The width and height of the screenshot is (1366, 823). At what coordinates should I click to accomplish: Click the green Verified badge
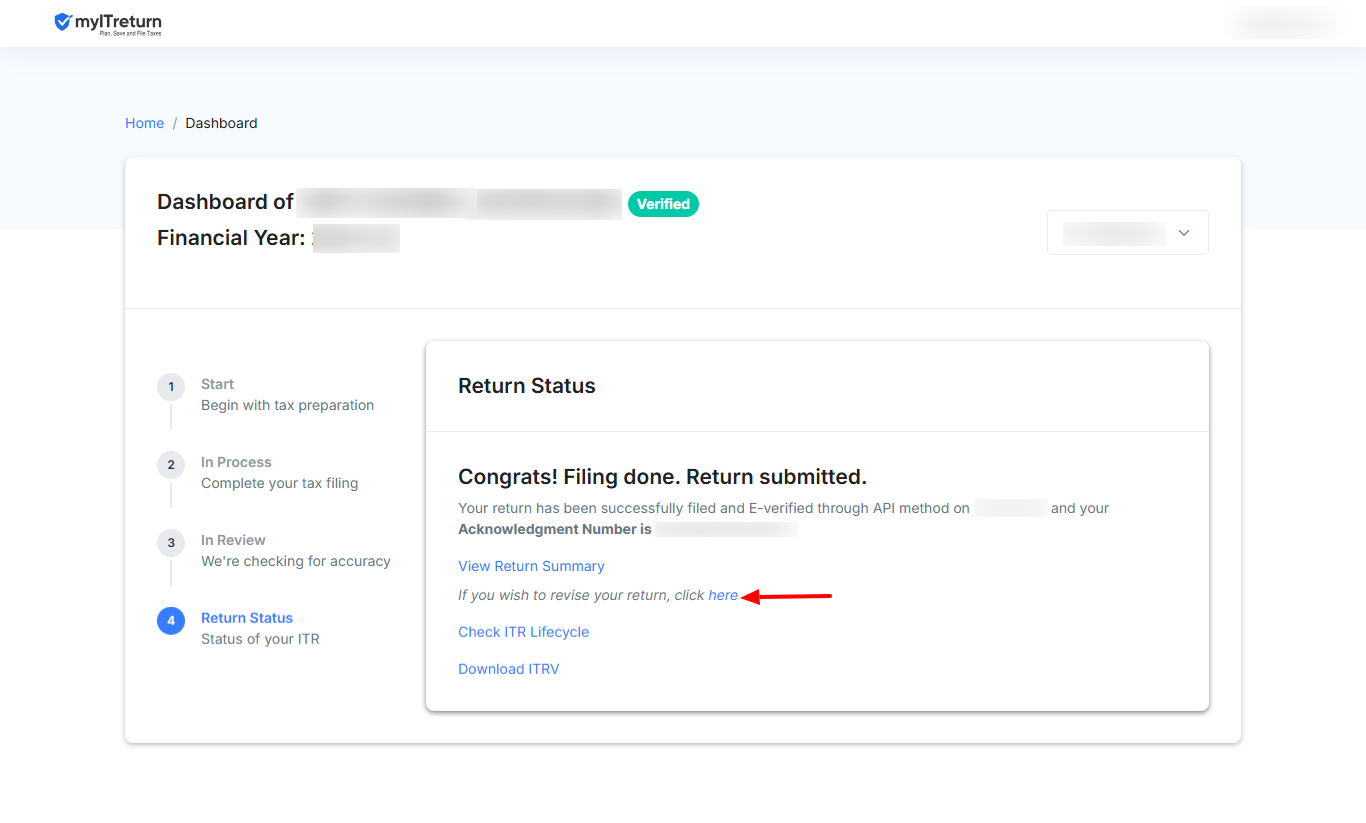coord(663,204)
